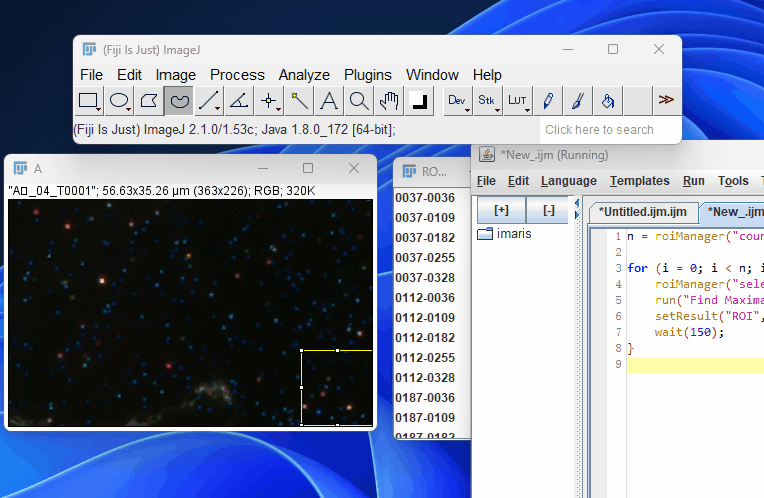Select the Hand scrolling tool
This screenshot has width=764, height=498.
[389, 101]
